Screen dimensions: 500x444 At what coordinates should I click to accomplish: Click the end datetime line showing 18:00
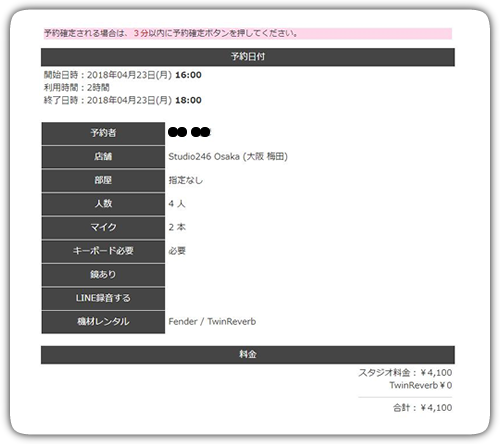click(122, 100)
